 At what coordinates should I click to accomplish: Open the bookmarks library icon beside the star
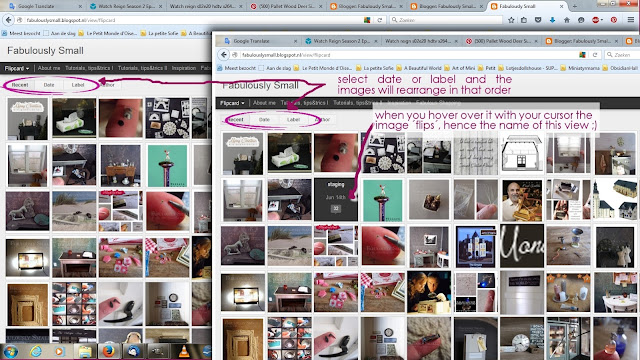pyautogui.click(x=524, y=20)
